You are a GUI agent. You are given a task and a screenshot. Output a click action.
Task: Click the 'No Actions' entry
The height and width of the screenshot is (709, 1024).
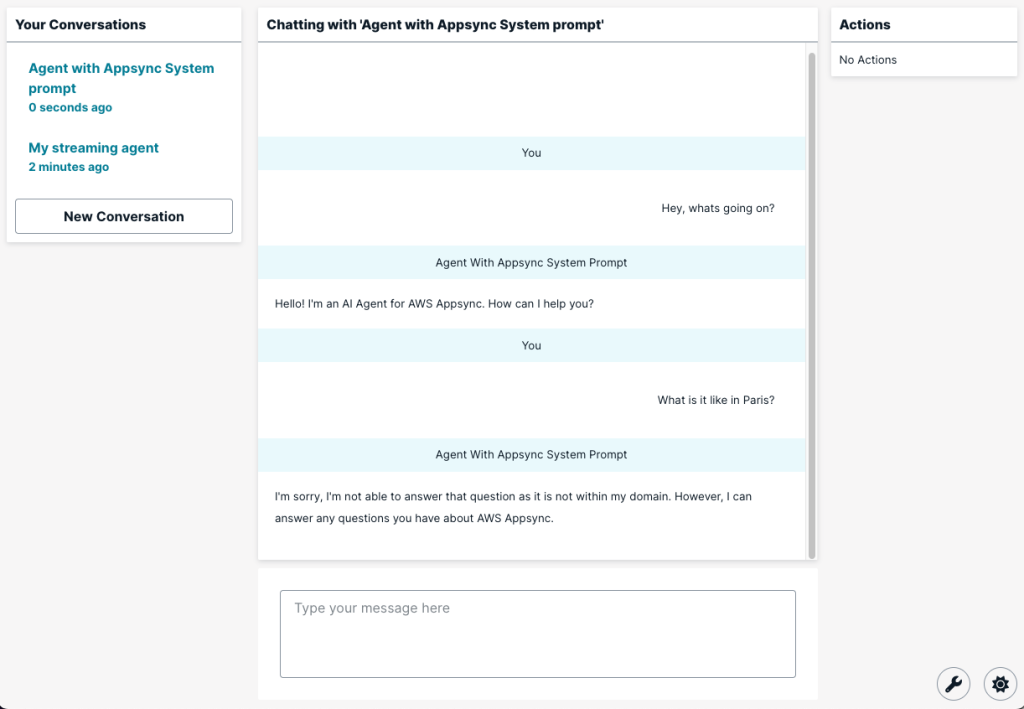[x=867, y=59]
